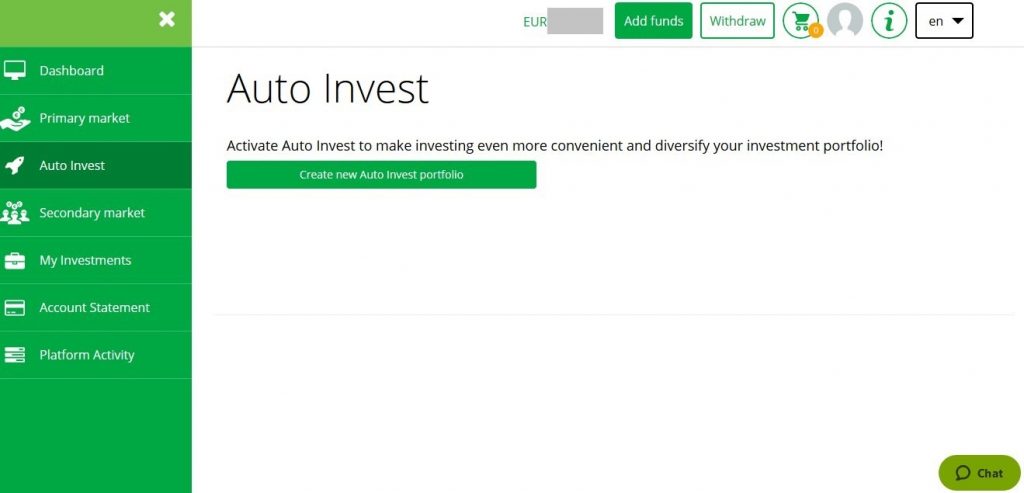Click the Platform Activity server icon
This screenshot has height=493, width=1024.
(15, 355)
